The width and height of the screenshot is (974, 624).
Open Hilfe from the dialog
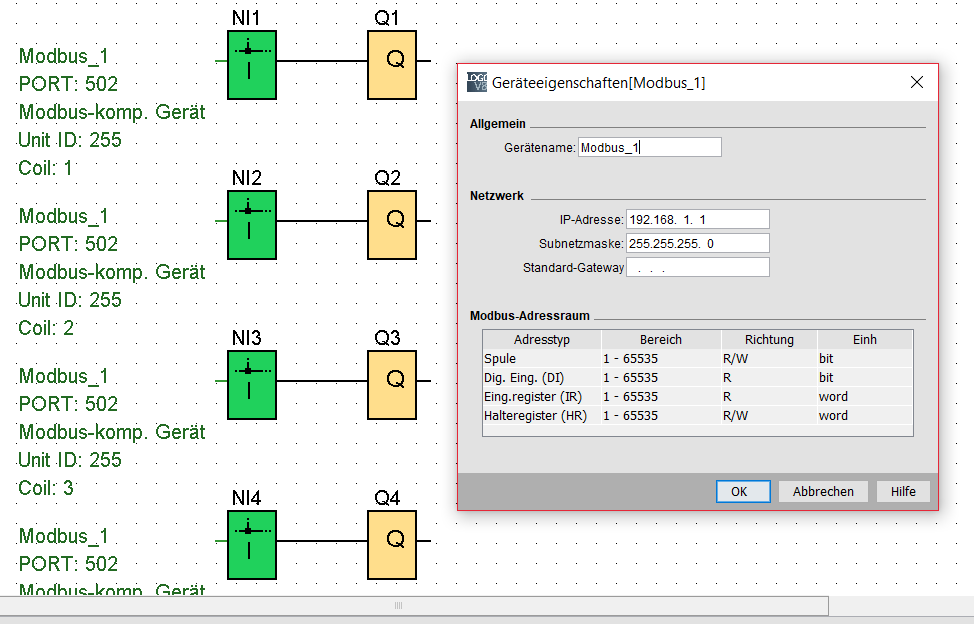tap(903, 491)
